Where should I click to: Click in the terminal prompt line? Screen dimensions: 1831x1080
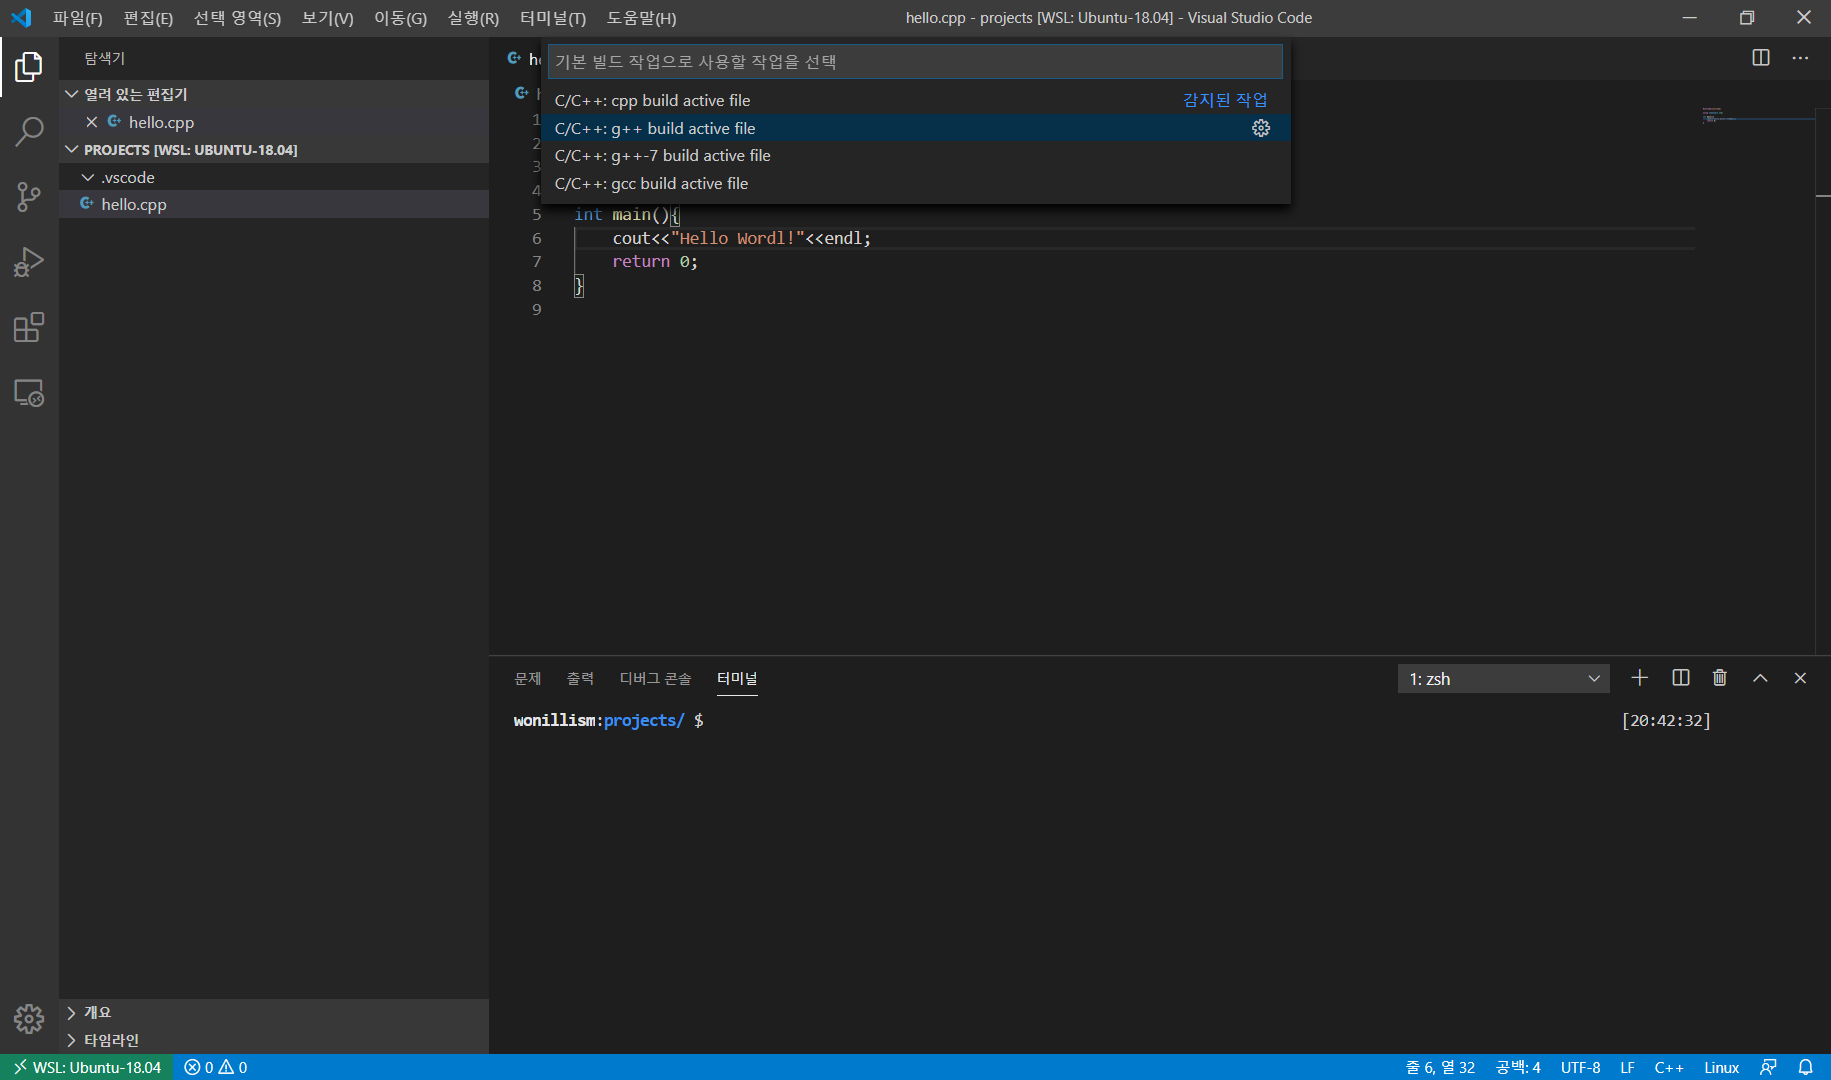(x=608, y=720)
